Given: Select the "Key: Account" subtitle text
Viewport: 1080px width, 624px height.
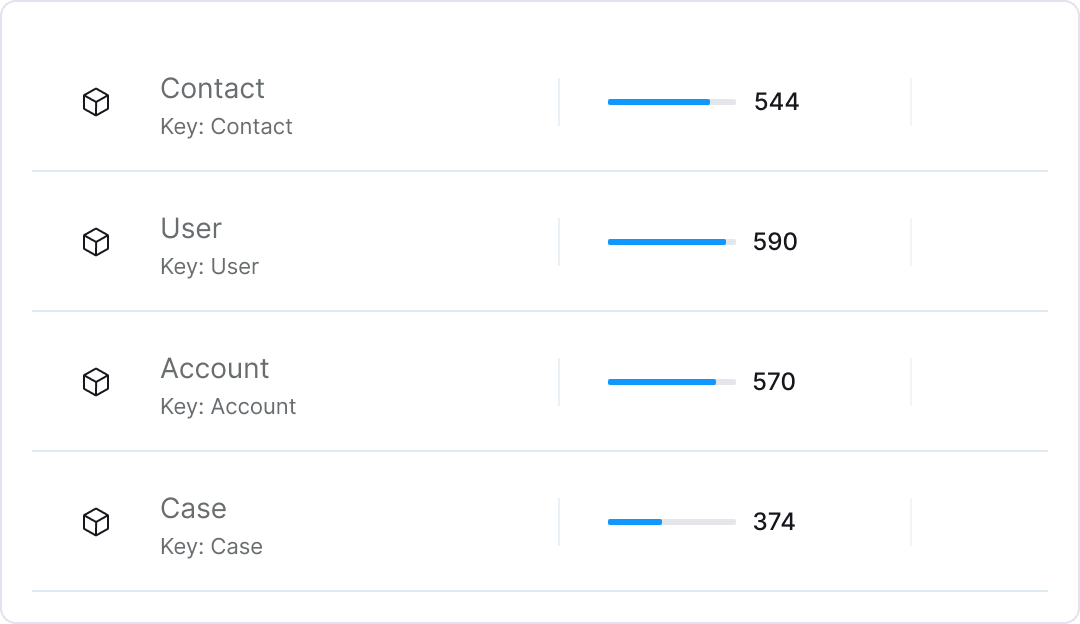Looking at the screenshot, I should (228, 407).
